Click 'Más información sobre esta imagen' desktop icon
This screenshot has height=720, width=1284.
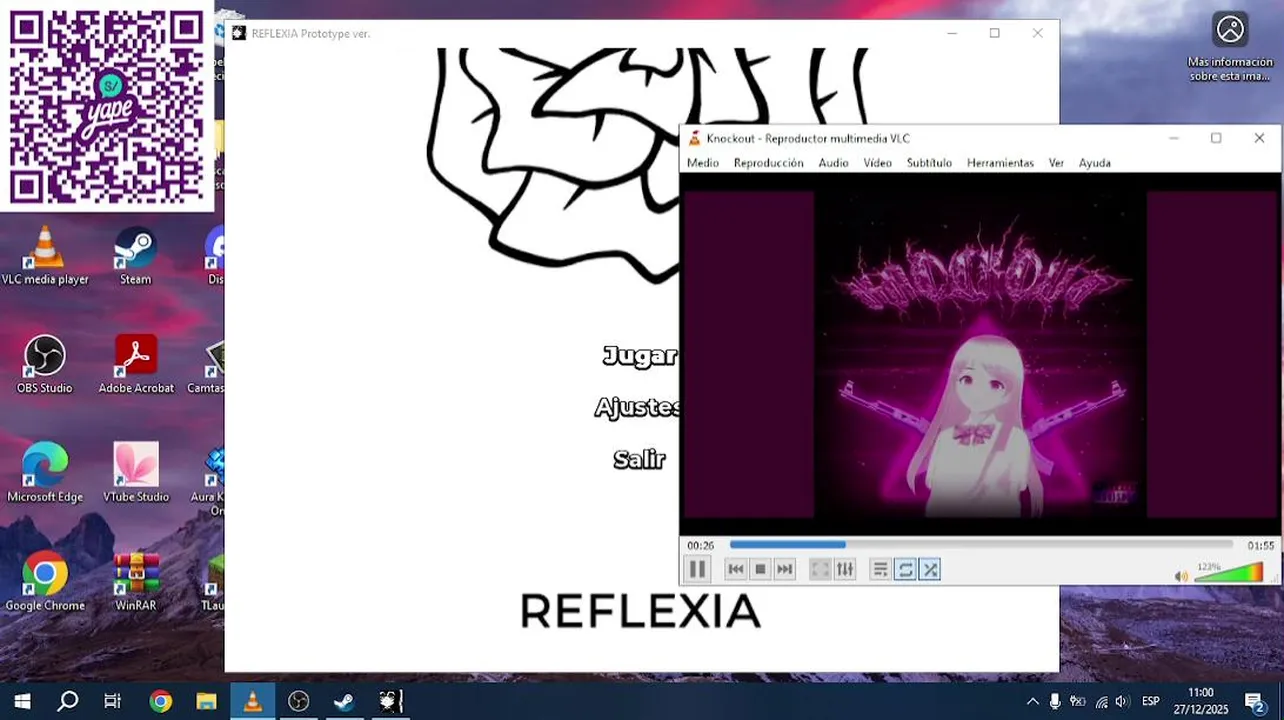tap(1230, 47)
